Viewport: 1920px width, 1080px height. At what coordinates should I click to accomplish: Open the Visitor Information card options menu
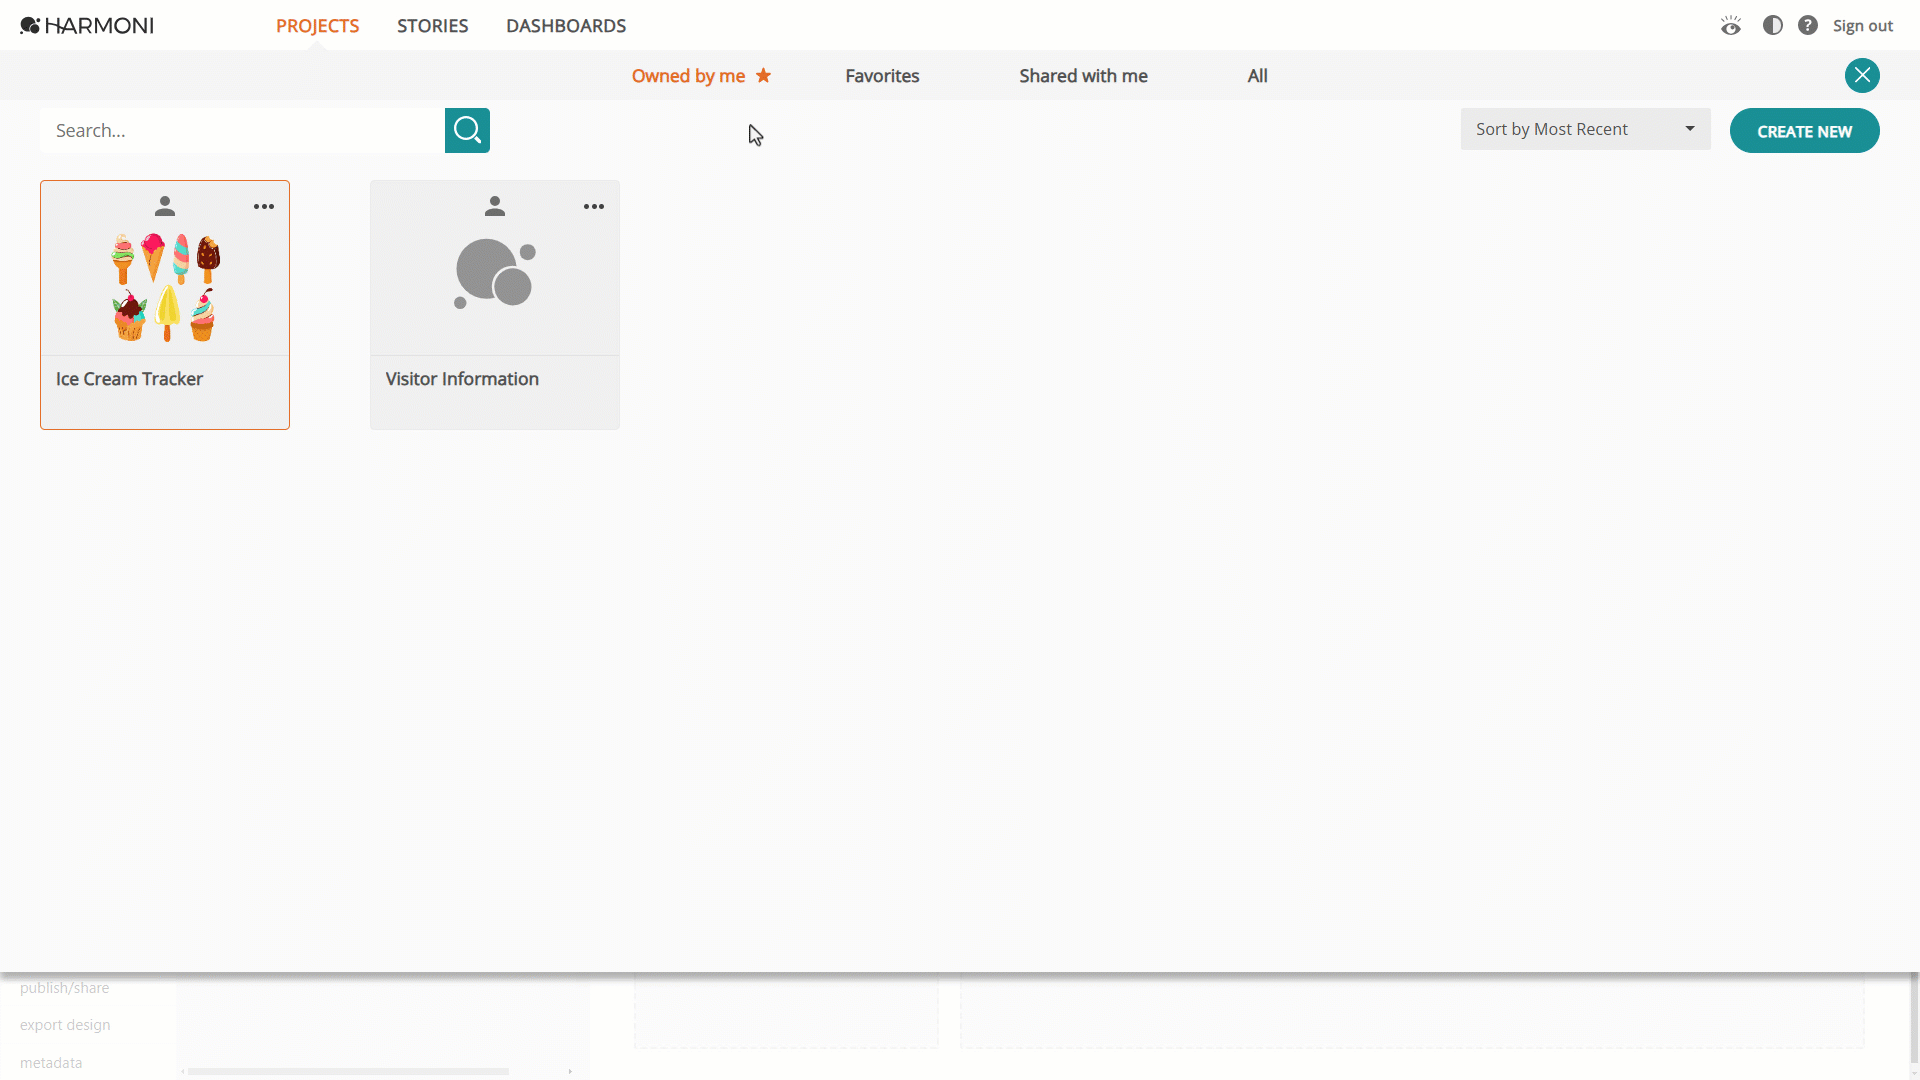coord(594,207)
